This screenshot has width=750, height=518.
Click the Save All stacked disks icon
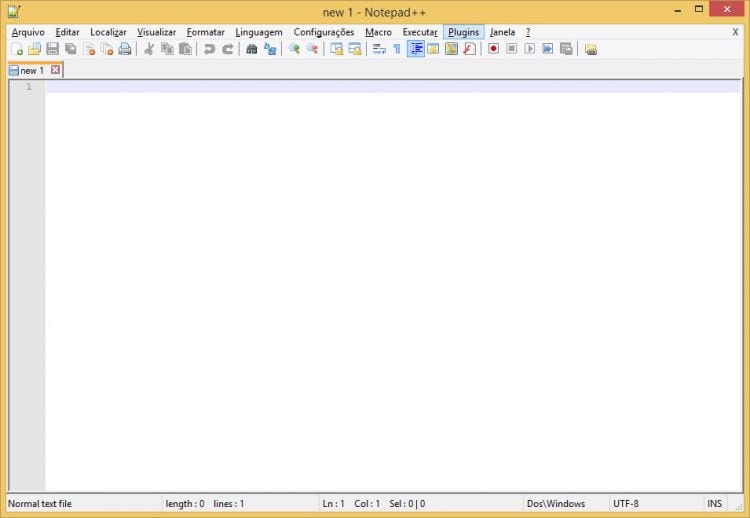point(71,49)
